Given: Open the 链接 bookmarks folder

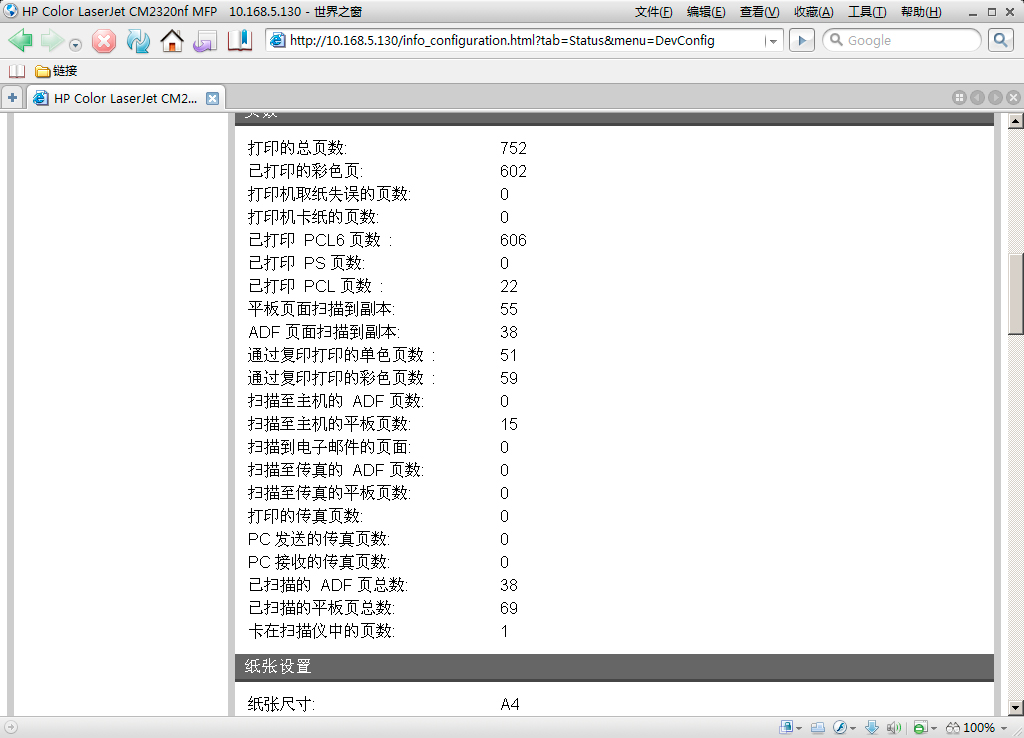Looking at the screenshot, I should click(56, 71).
